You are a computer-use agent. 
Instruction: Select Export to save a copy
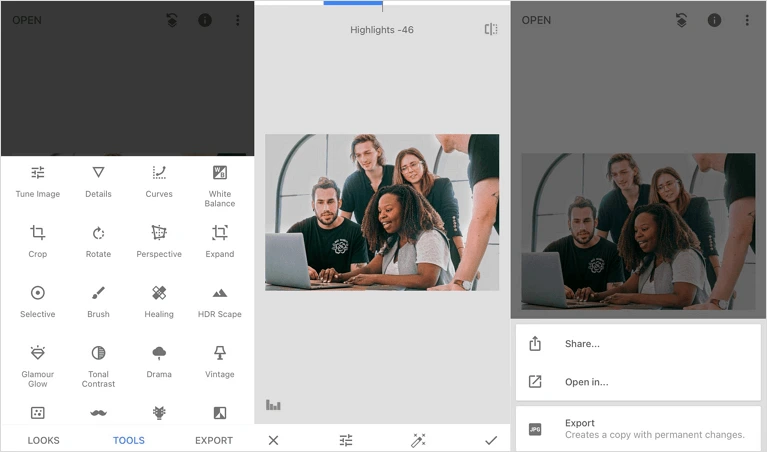[x=638, y=429]
